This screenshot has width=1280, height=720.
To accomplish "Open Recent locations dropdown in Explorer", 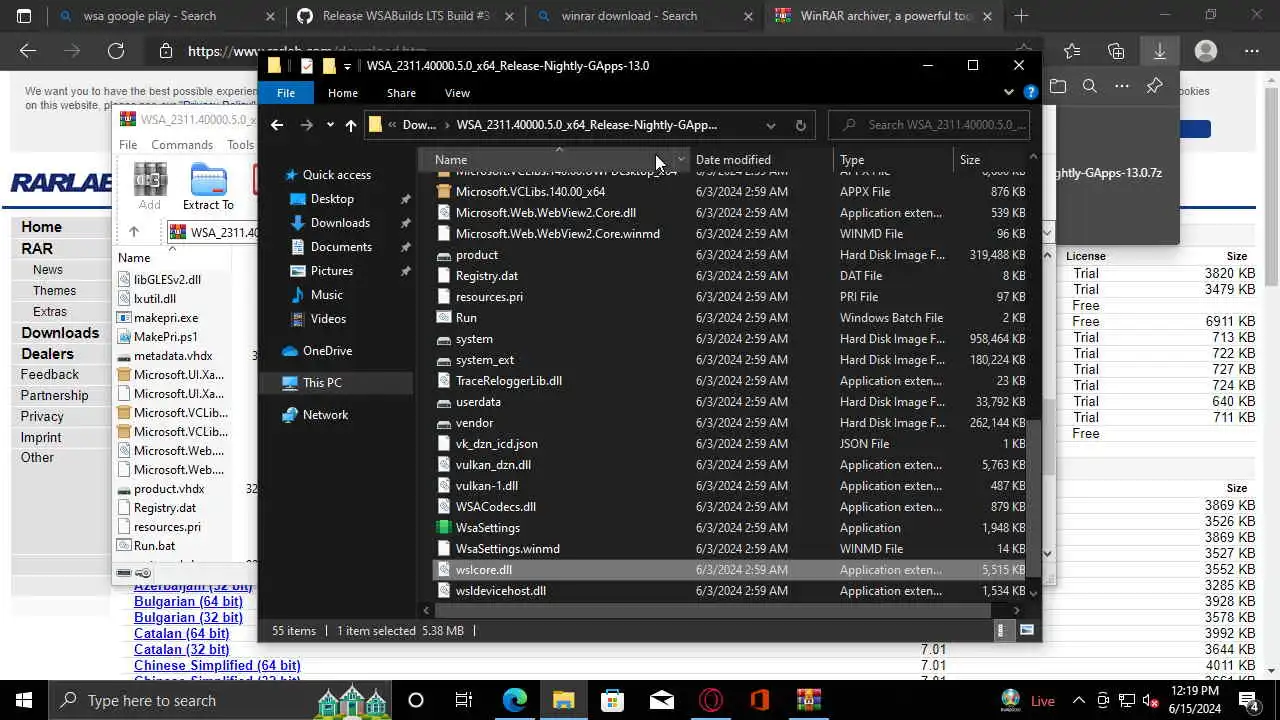I will pos(330,125).
